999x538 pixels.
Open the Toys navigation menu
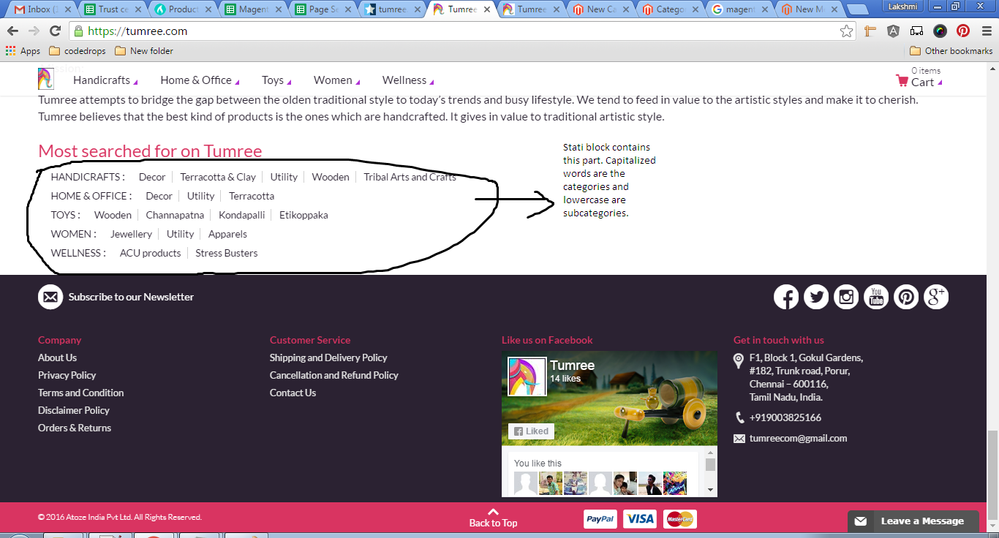273,80
